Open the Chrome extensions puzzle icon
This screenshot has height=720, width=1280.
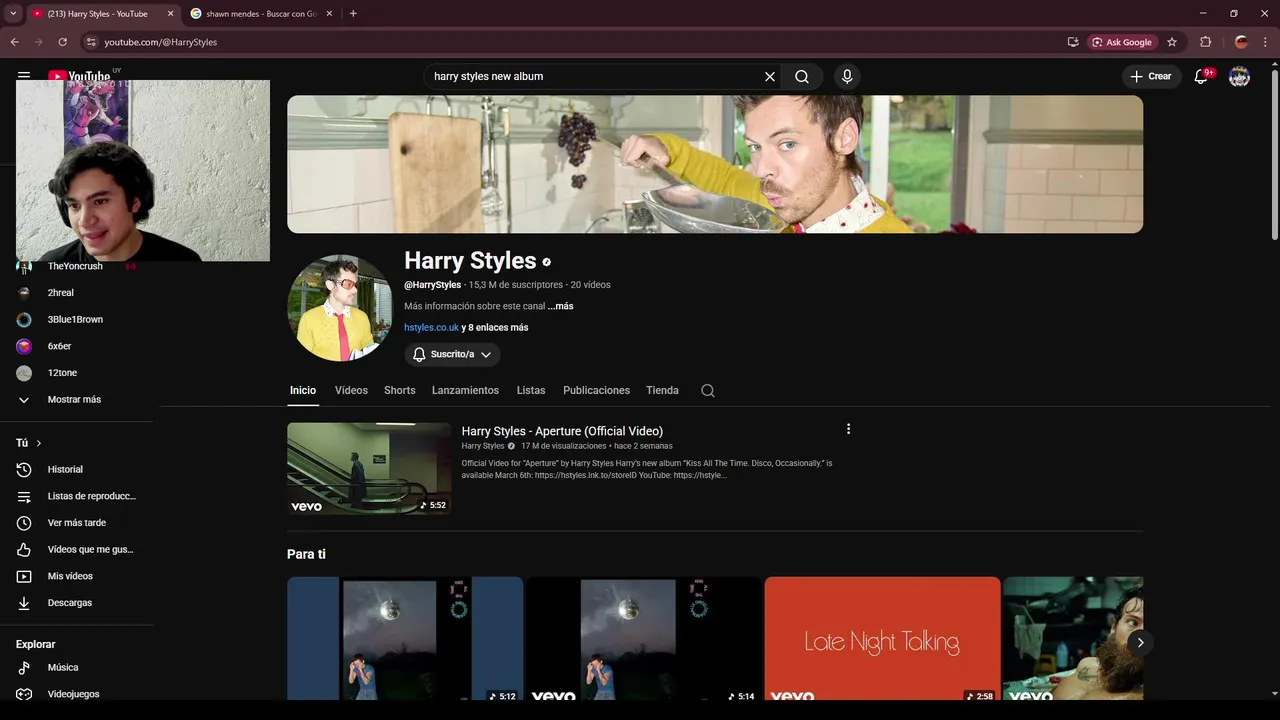1205,42
